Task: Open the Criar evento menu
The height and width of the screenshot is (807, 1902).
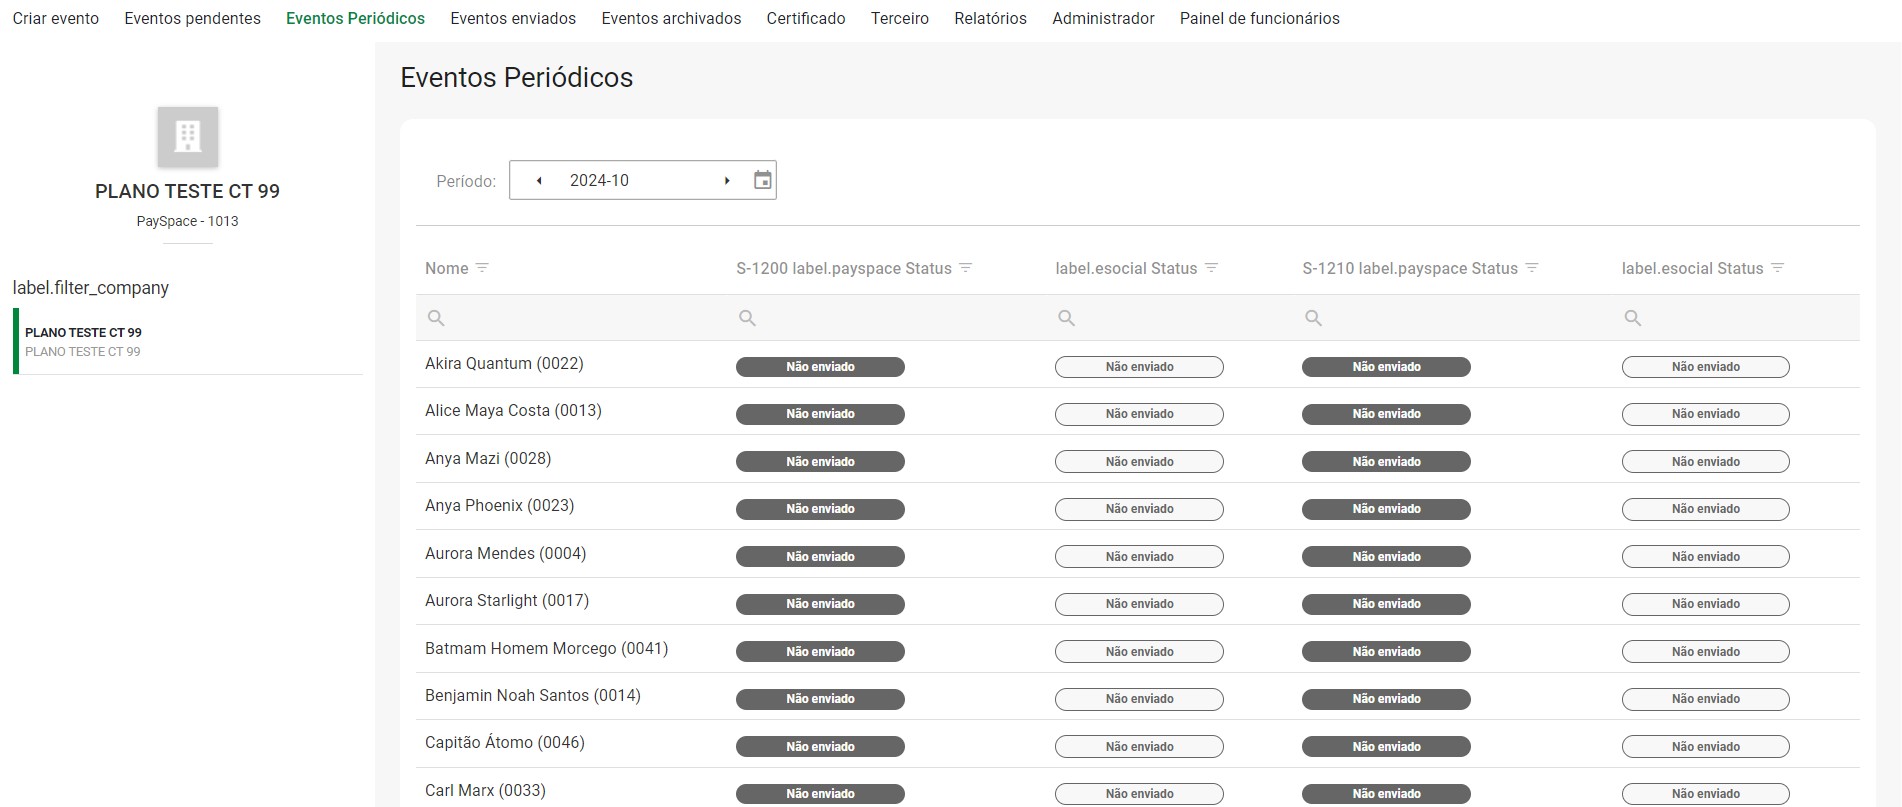Action: pos(56,18)
